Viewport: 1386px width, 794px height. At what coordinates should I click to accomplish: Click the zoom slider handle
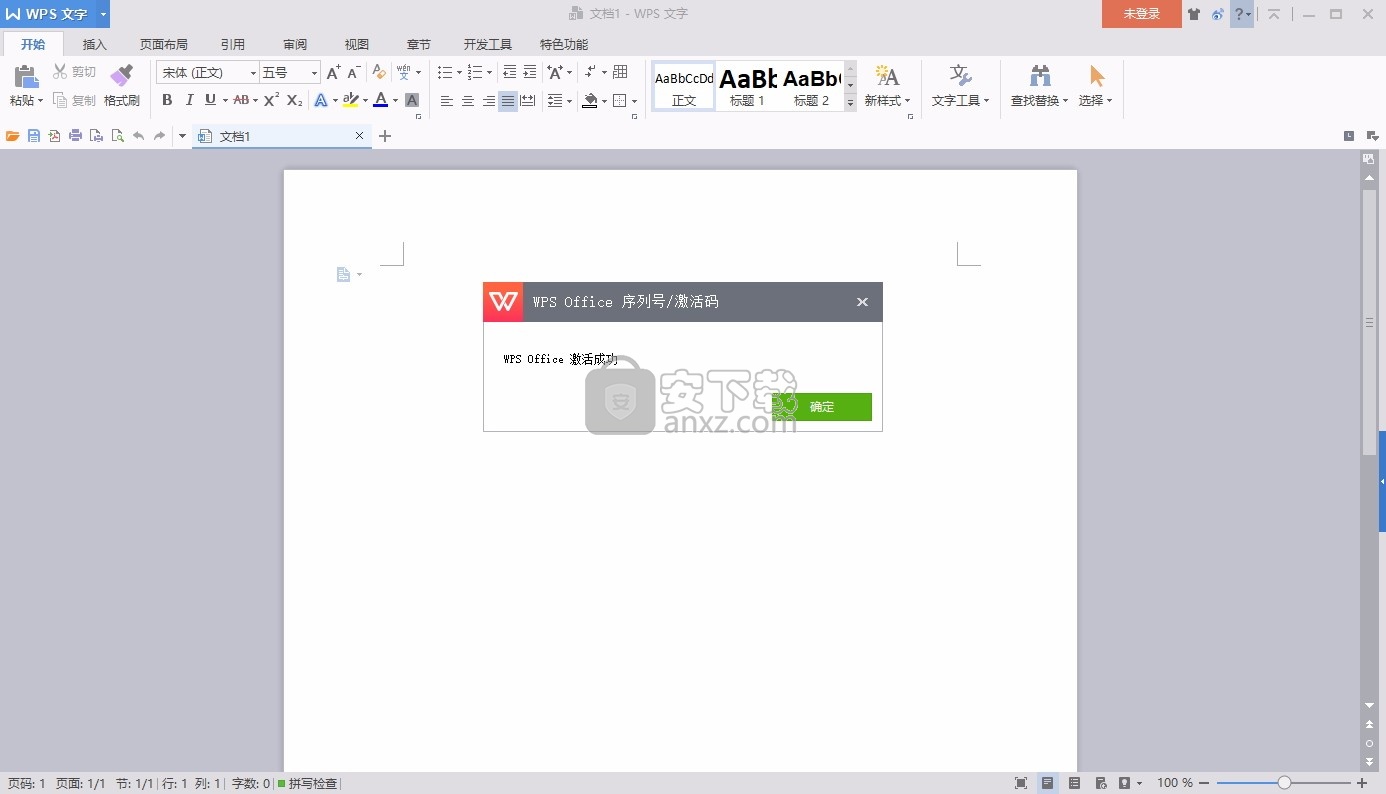pos(1284,783)
